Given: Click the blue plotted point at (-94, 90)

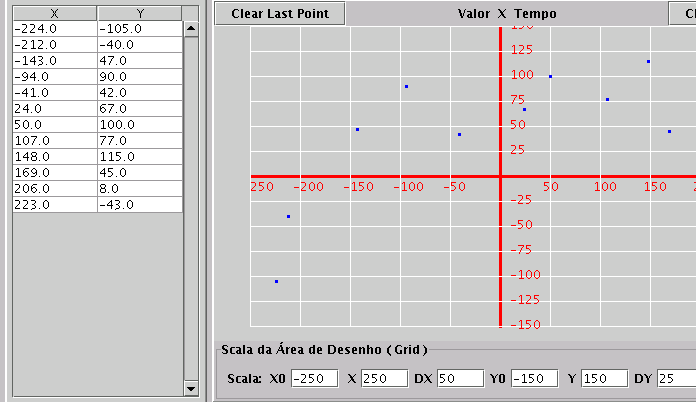Looking at the screenshot, I should [x=406, y=86].
